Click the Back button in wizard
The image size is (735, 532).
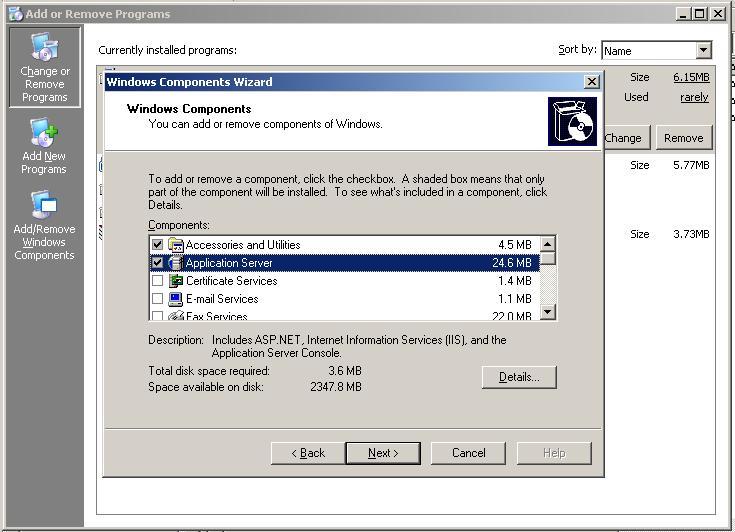click(308, 453)
